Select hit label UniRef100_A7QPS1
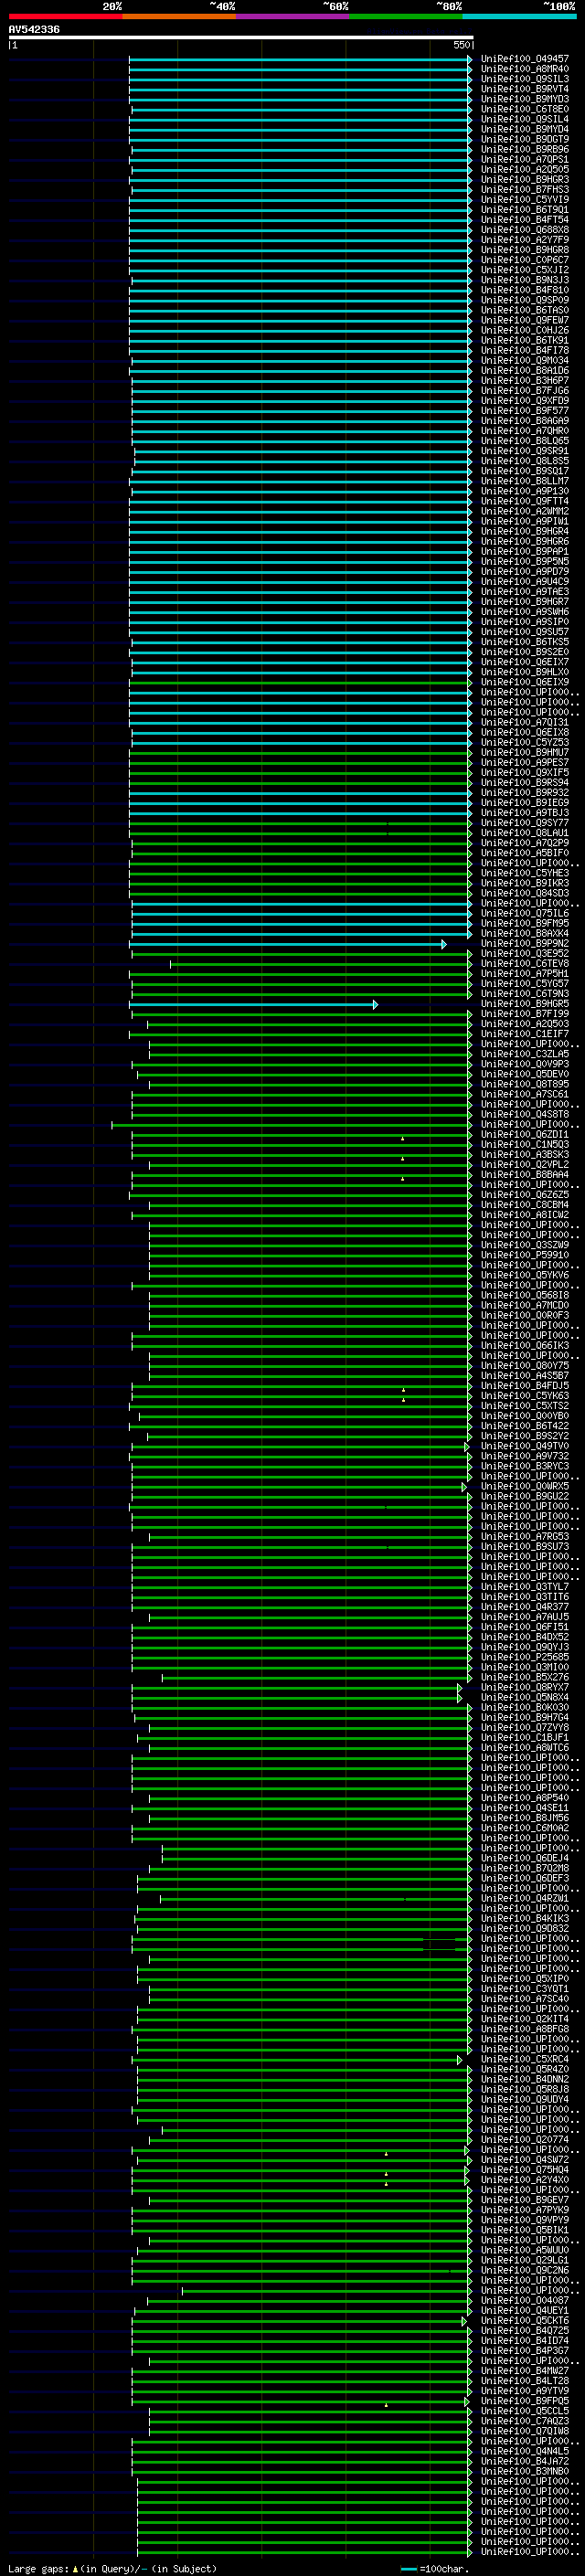The height and width of the screenshot is (2576, 585). (x=525, y=159)
